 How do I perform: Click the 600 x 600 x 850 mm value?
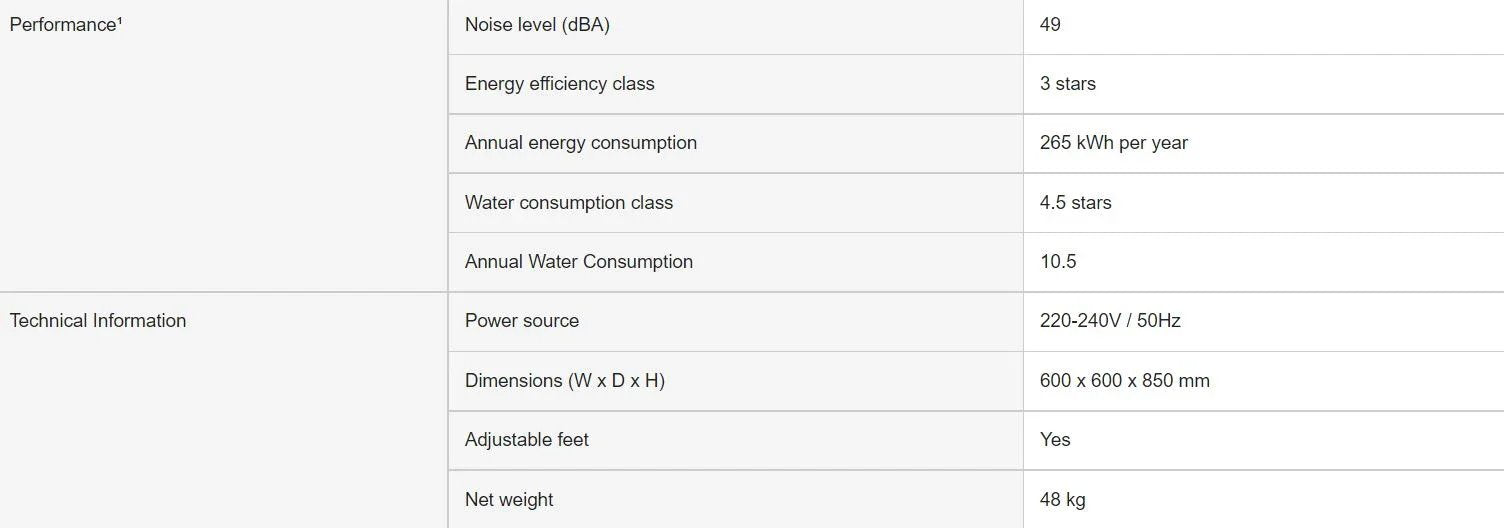click(x=1124, y=381)
